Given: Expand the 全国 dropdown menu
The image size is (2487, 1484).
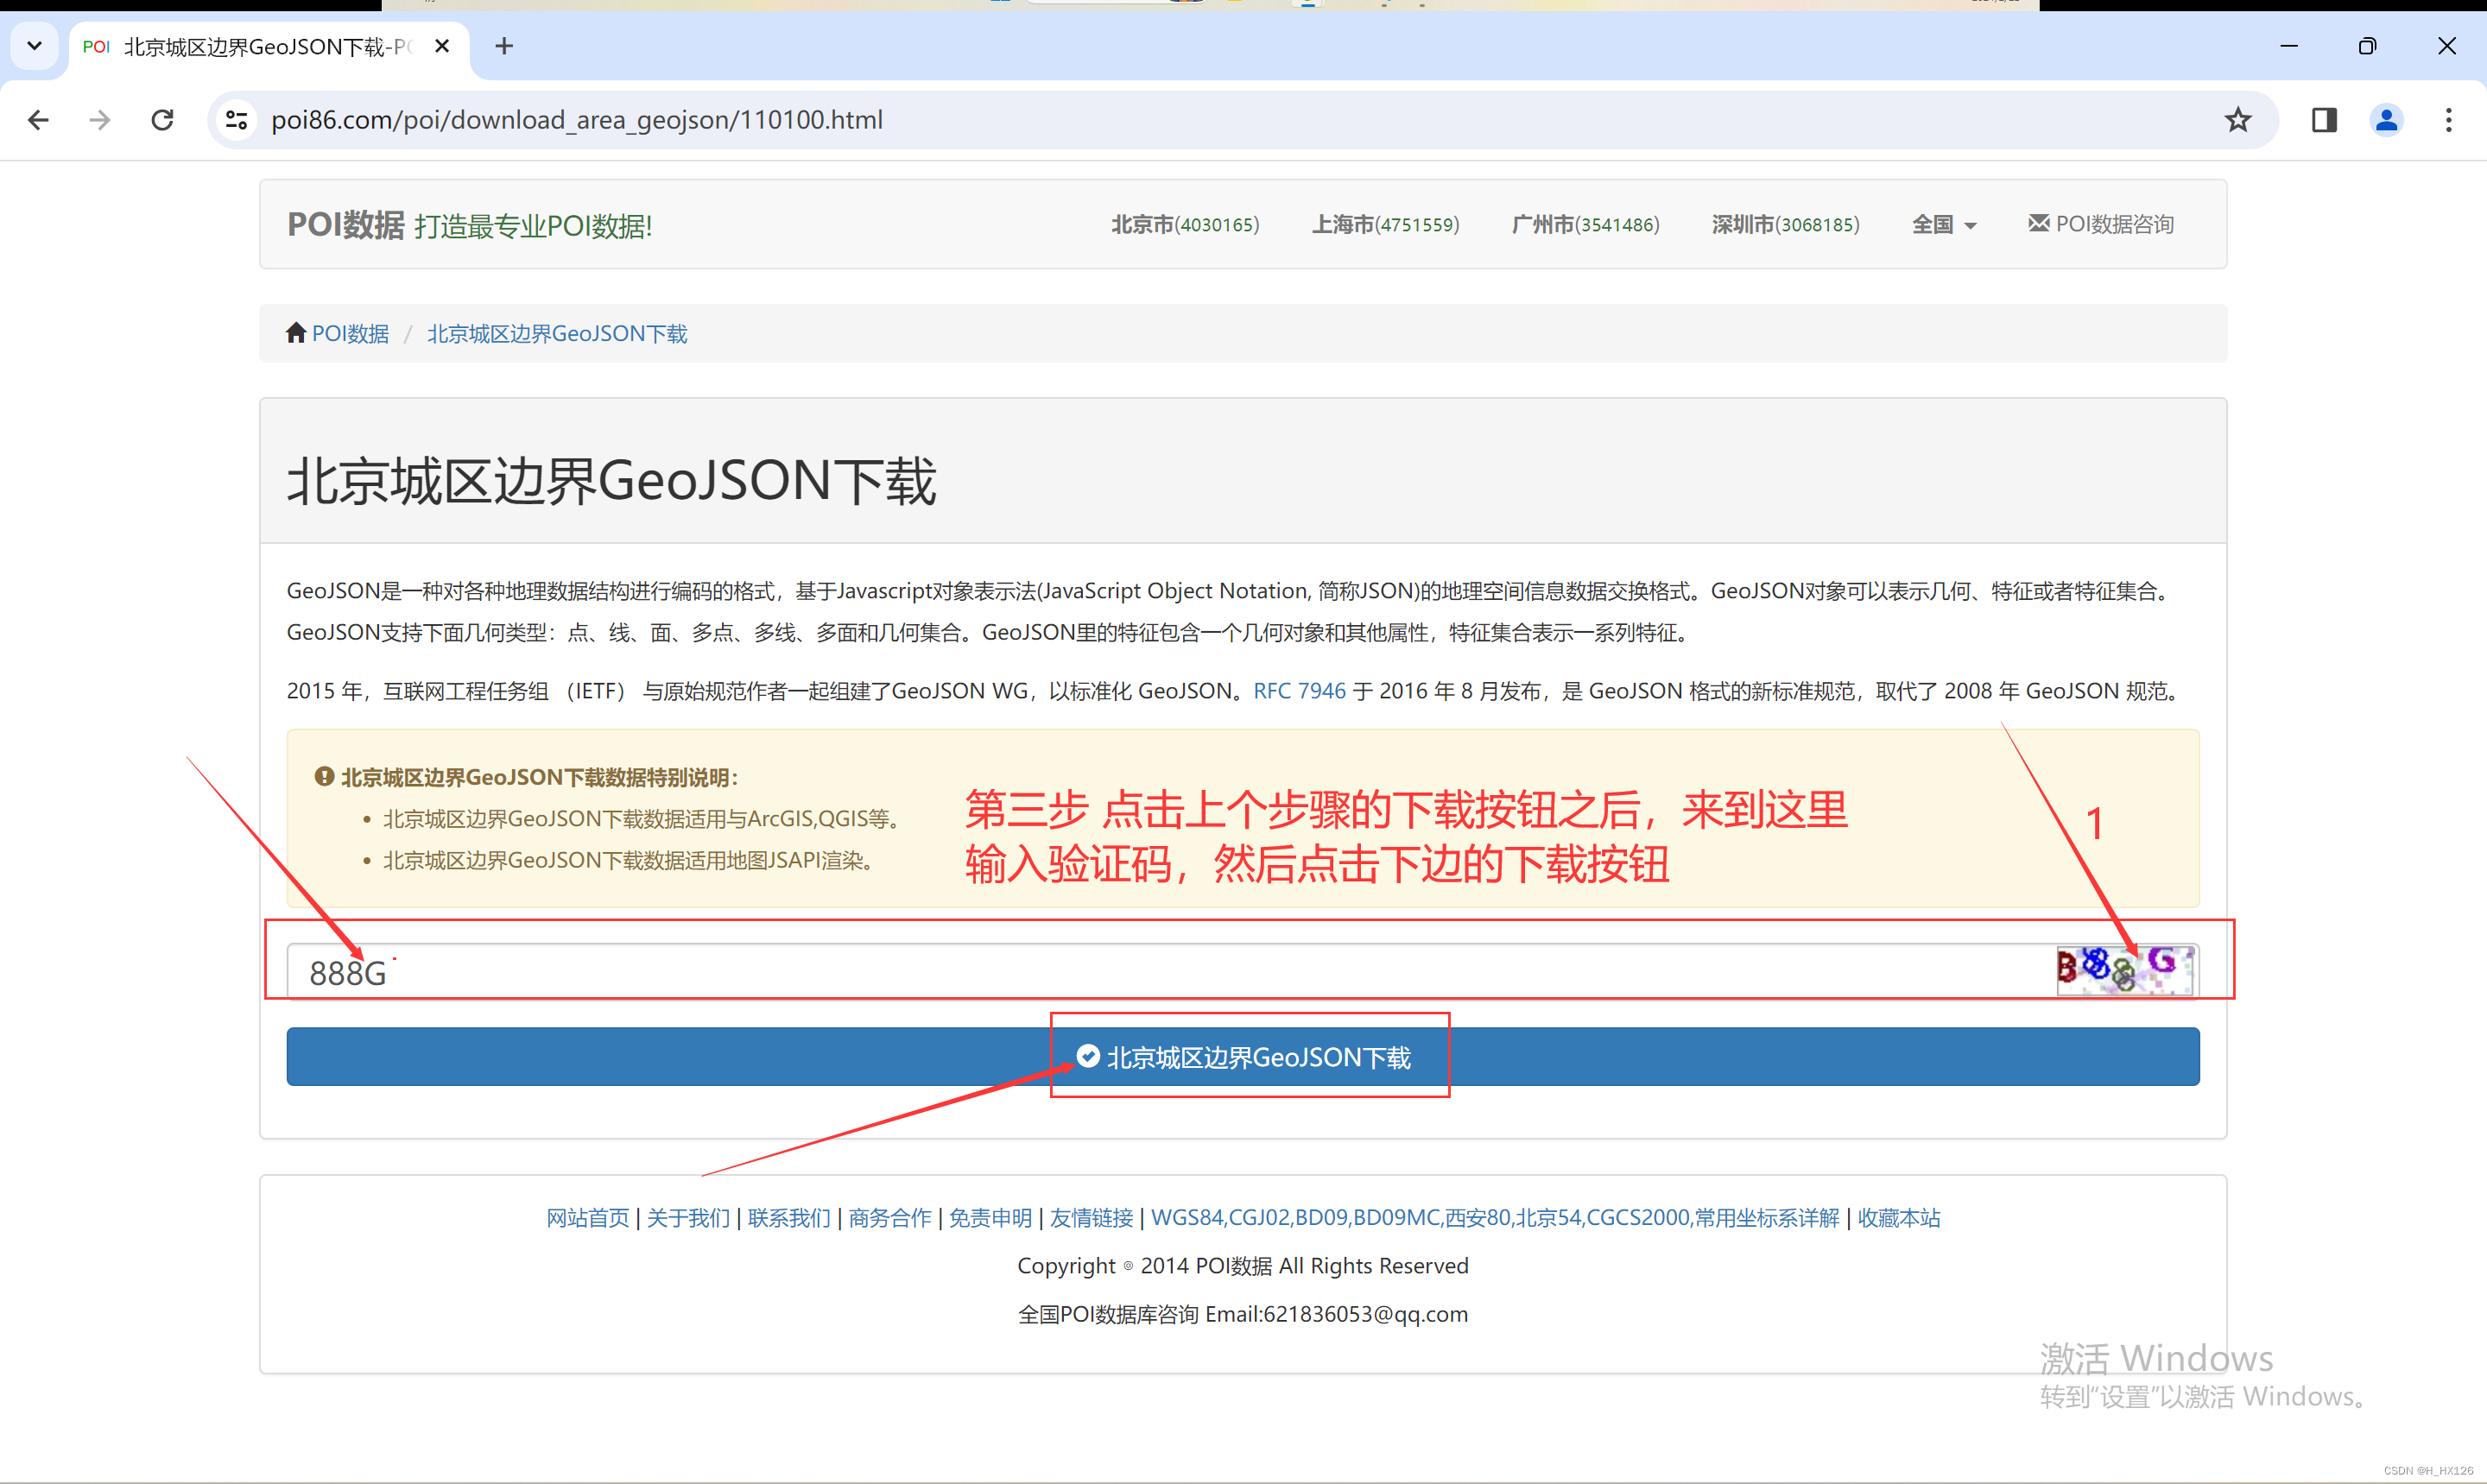Looking at the screenshot, I should (x=1943, y=225).
